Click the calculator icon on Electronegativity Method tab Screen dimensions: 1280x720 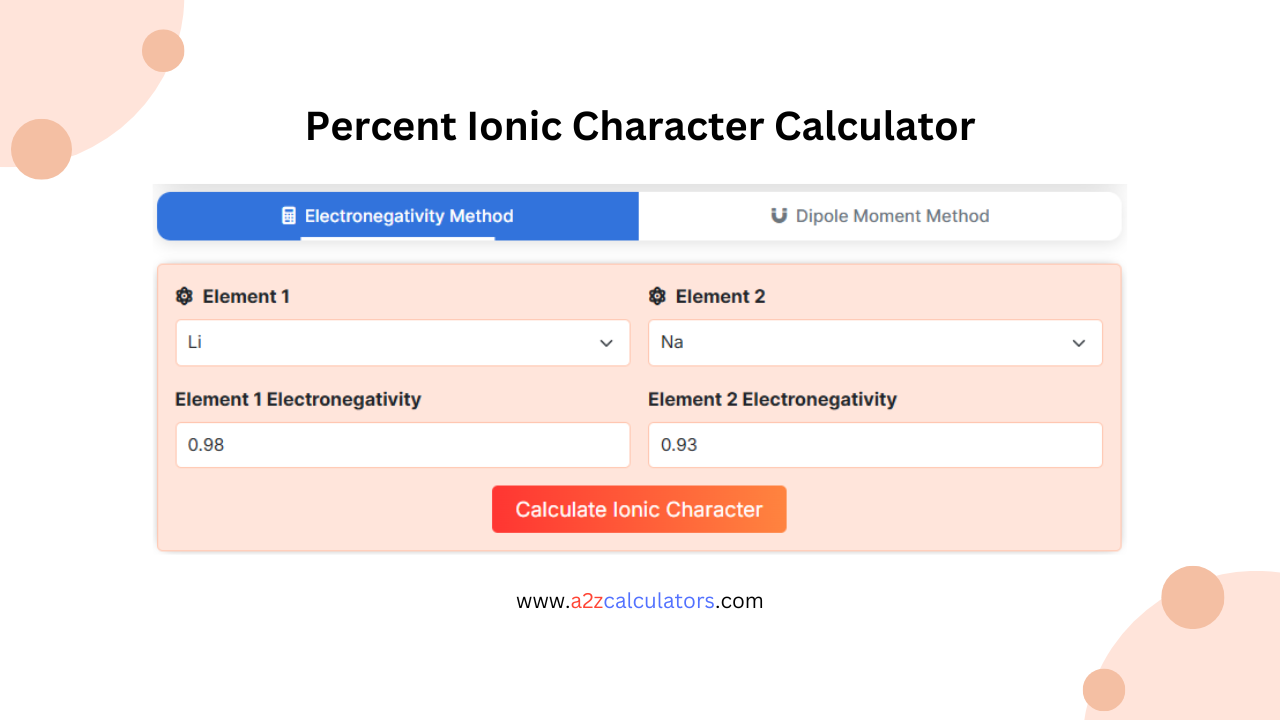pos(289,216)
